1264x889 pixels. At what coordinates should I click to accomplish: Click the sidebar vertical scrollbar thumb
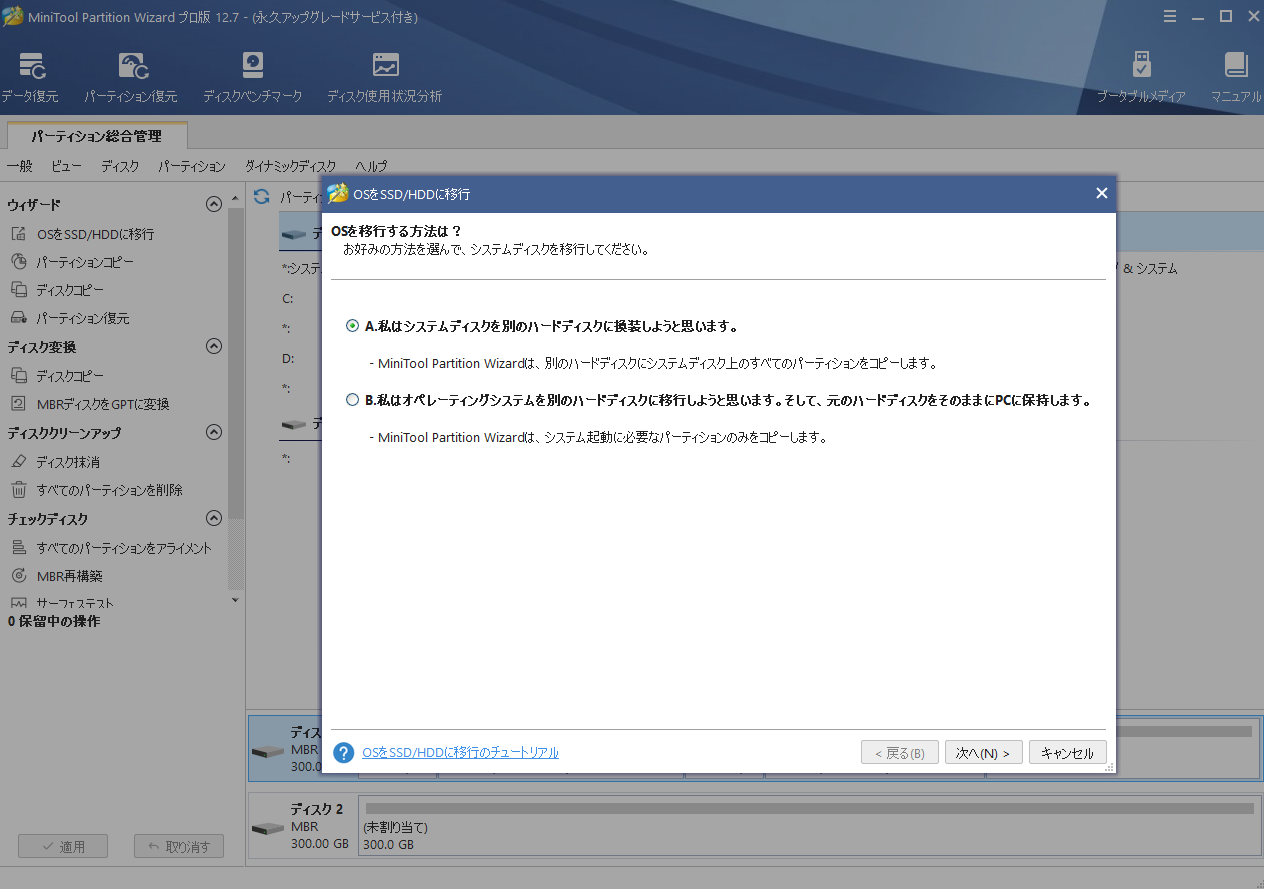click(235, 365)
